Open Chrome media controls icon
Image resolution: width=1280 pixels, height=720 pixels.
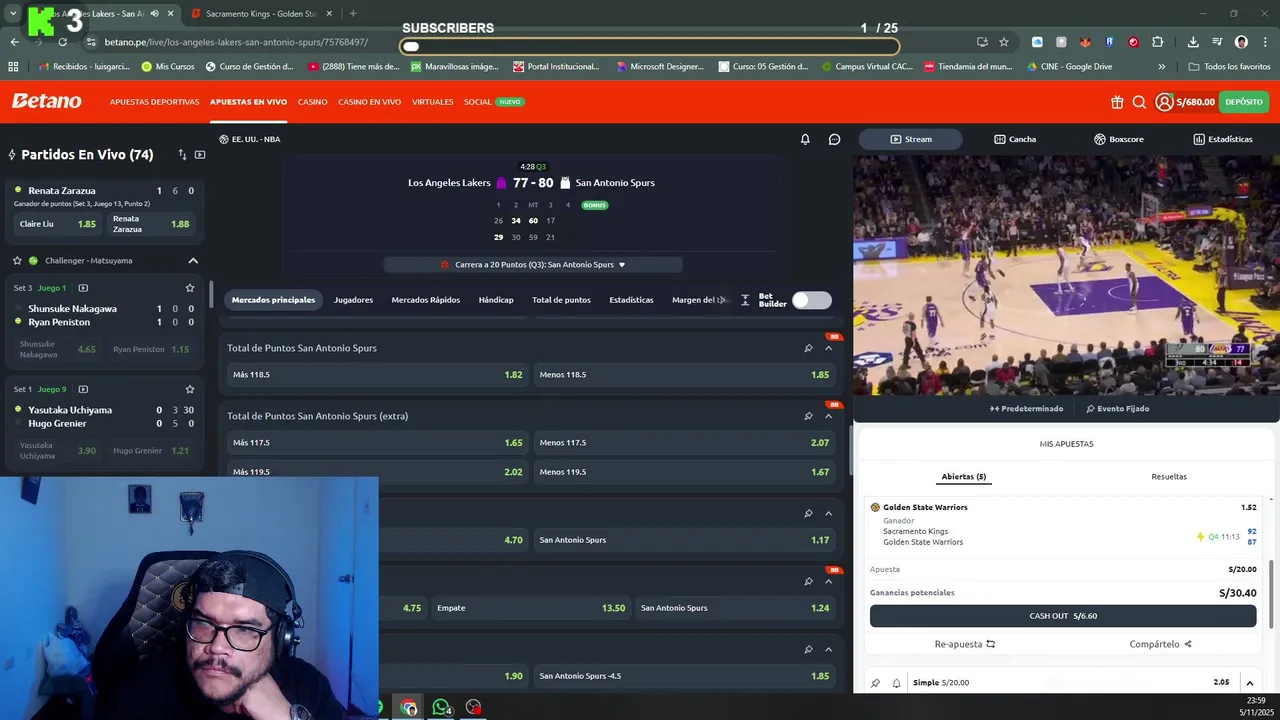(1217, 42)
